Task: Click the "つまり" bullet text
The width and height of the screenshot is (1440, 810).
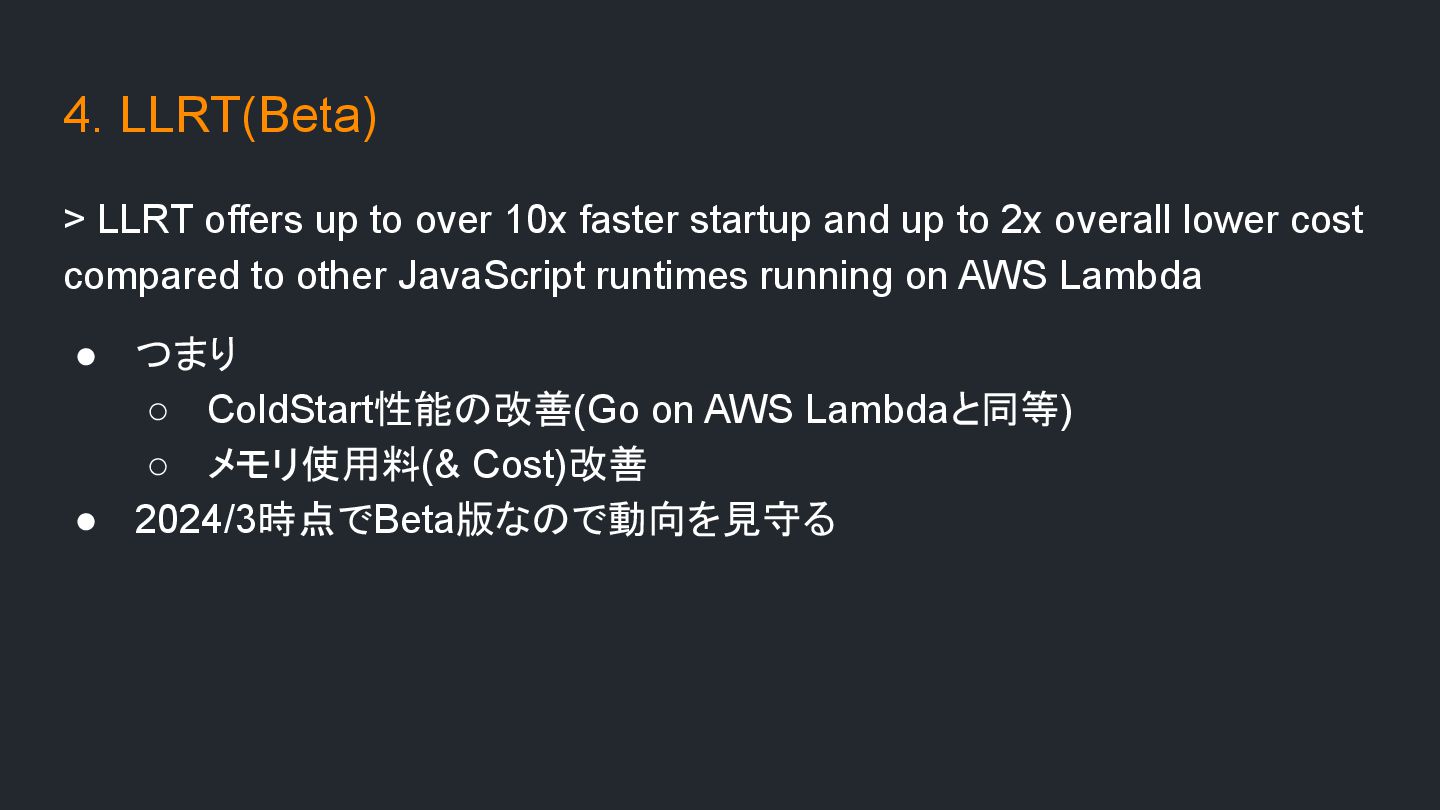Action: tap(187, 354)
